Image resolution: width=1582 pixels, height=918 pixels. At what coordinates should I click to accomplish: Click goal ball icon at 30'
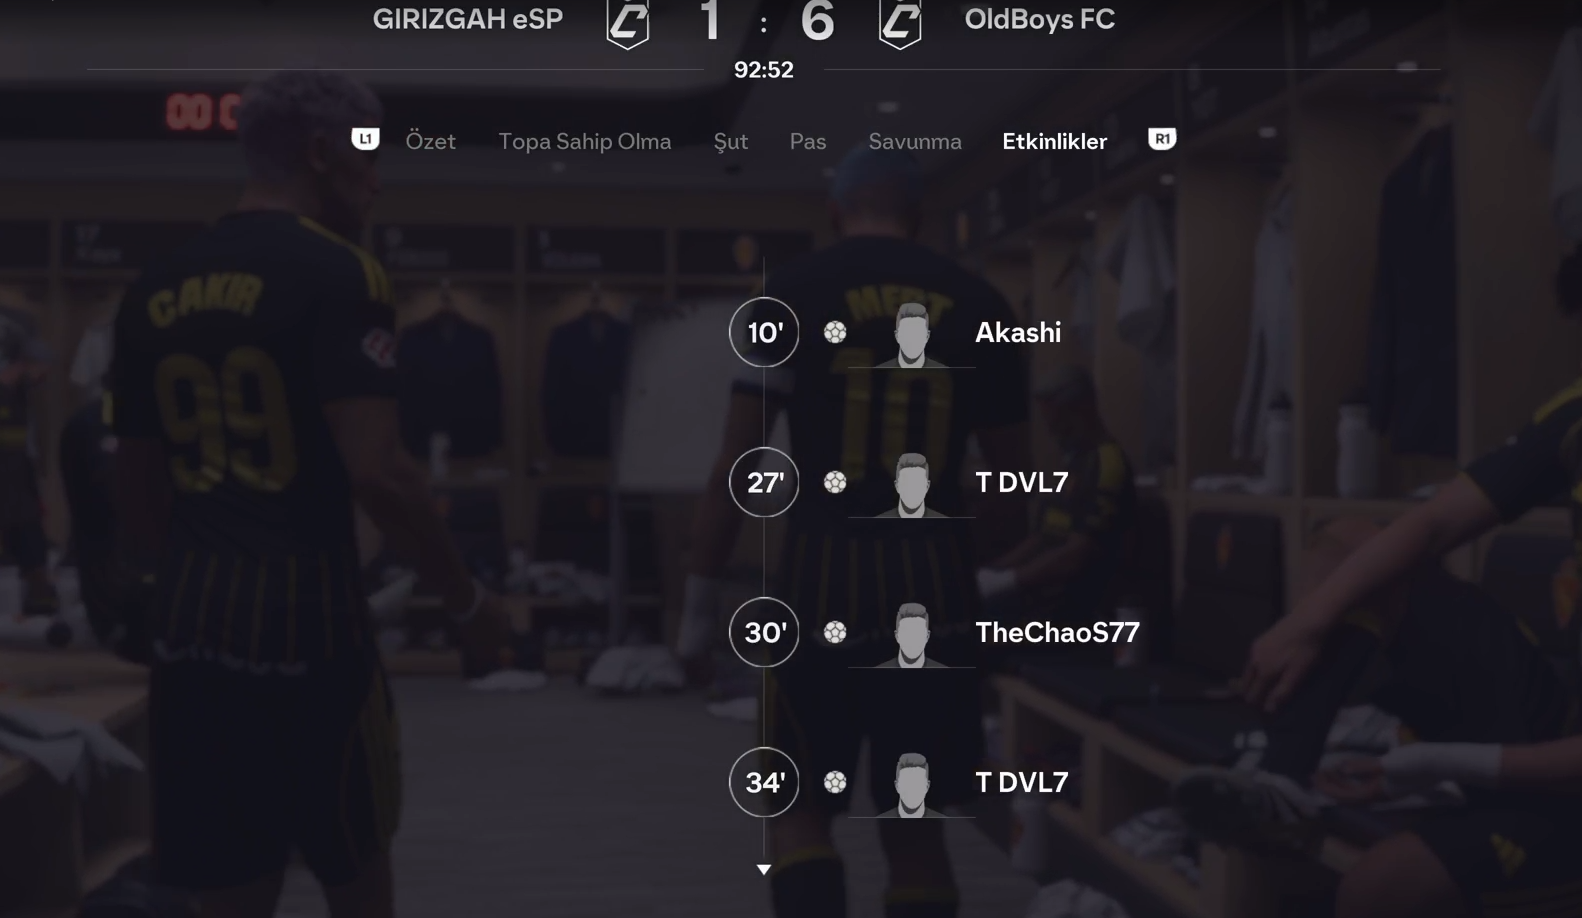click(835, 632)
